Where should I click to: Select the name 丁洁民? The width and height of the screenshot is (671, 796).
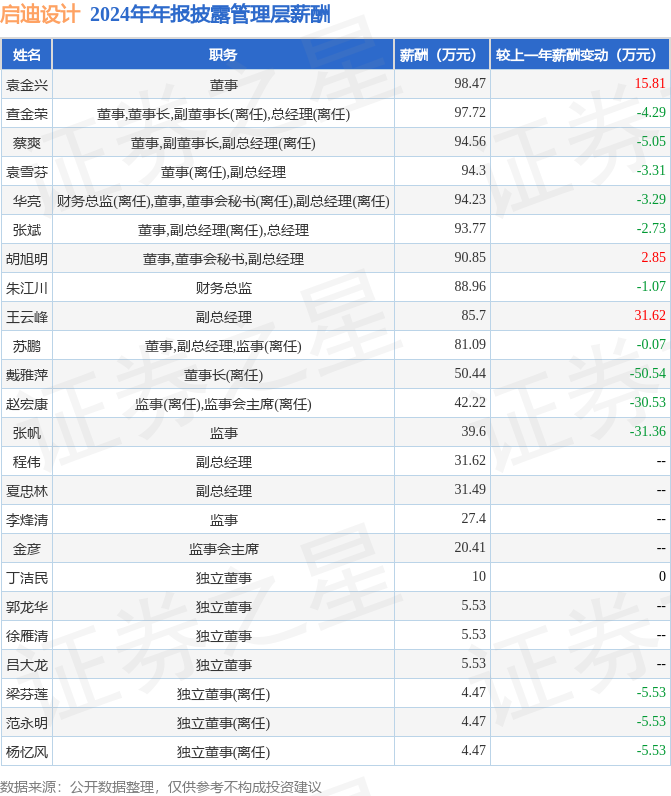pyautogui.click(x=26, y=577)
